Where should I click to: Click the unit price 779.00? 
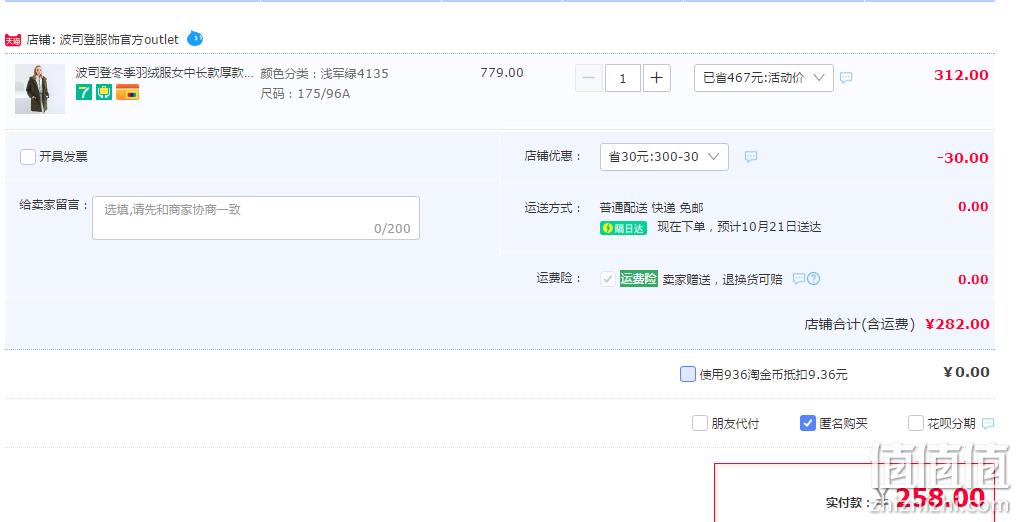tap(502, 73)
